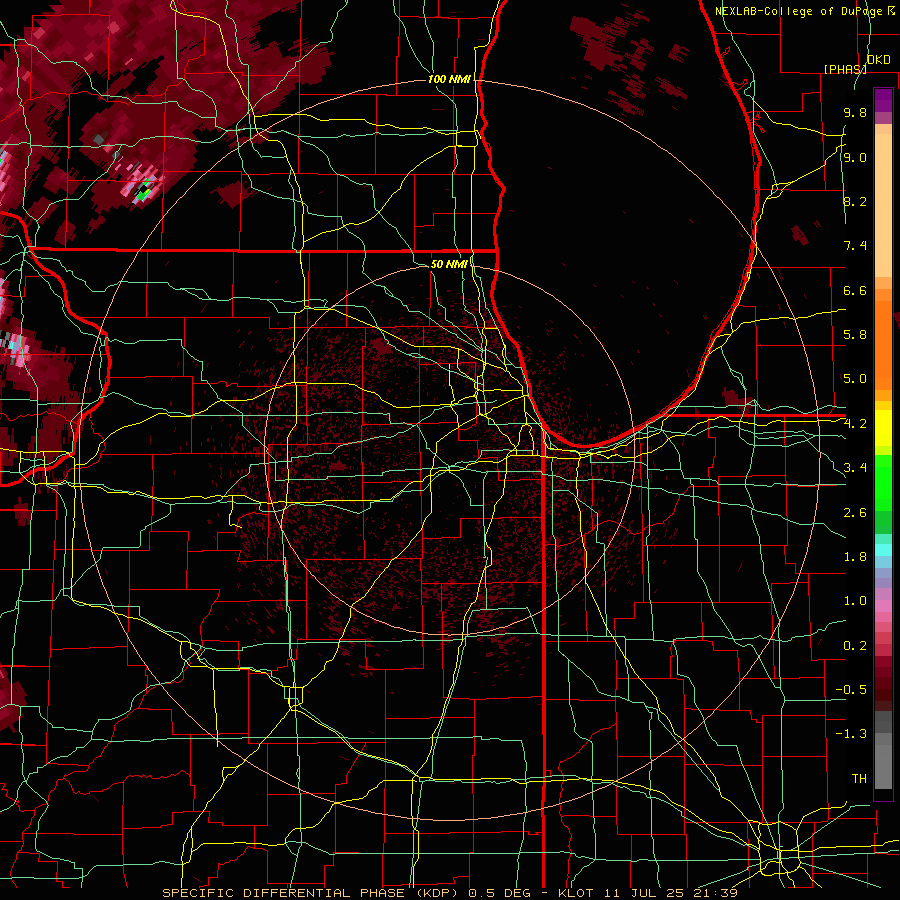The height and width of the screenshot is (900, 900).
Task: Click the 9.8 value on the scale
Action: [855, 112]
